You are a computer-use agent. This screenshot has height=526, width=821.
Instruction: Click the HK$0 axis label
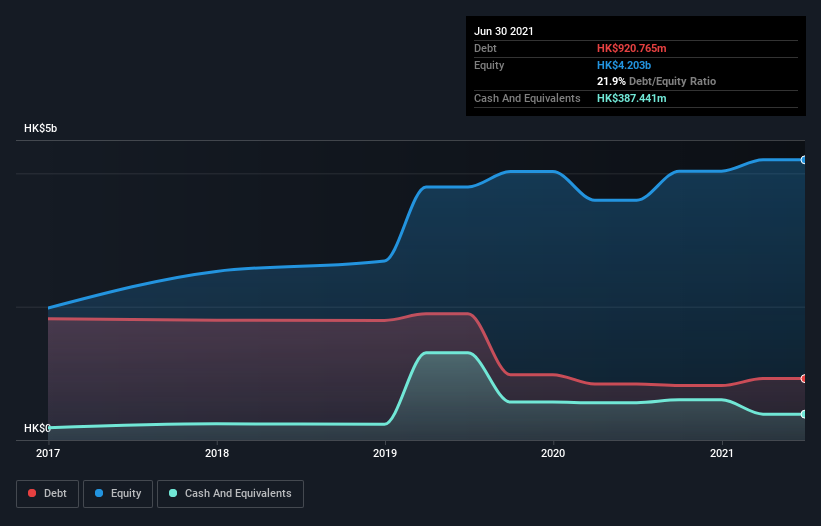(37, 428)
